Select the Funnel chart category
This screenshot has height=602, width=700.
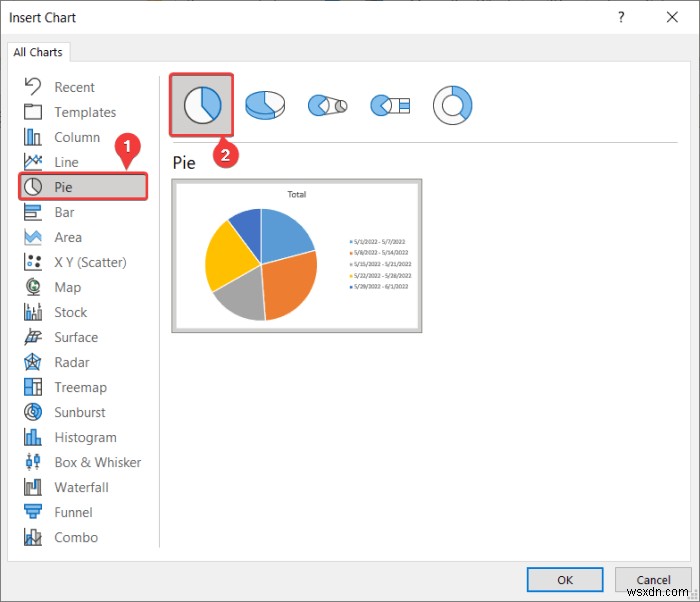[73, 512]
